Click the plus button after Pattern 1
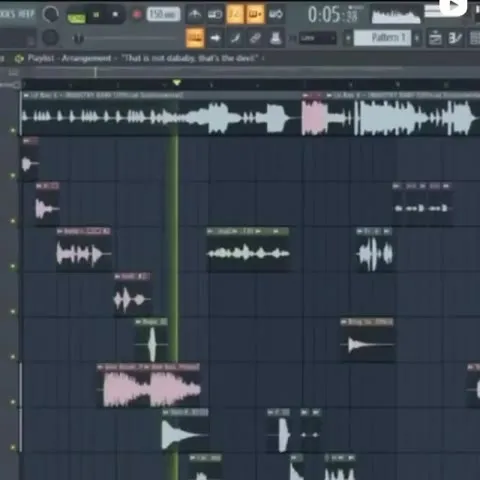 417,38
